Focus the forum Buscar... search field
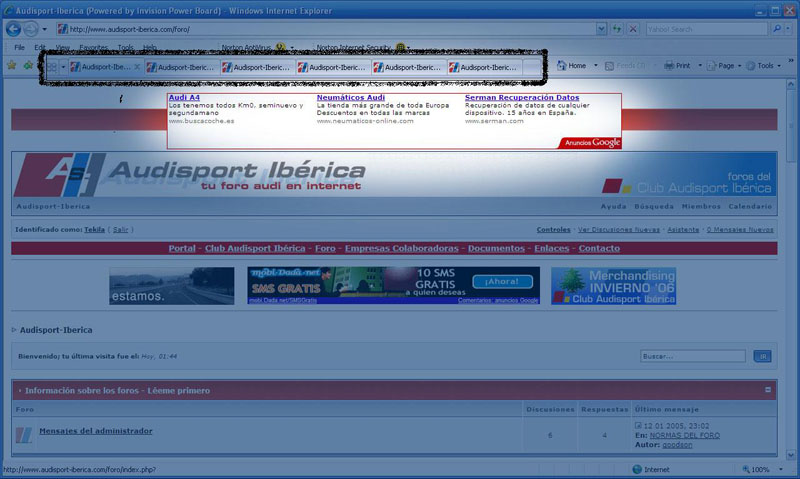Screen dimensions: 800x479 point(693,356)
